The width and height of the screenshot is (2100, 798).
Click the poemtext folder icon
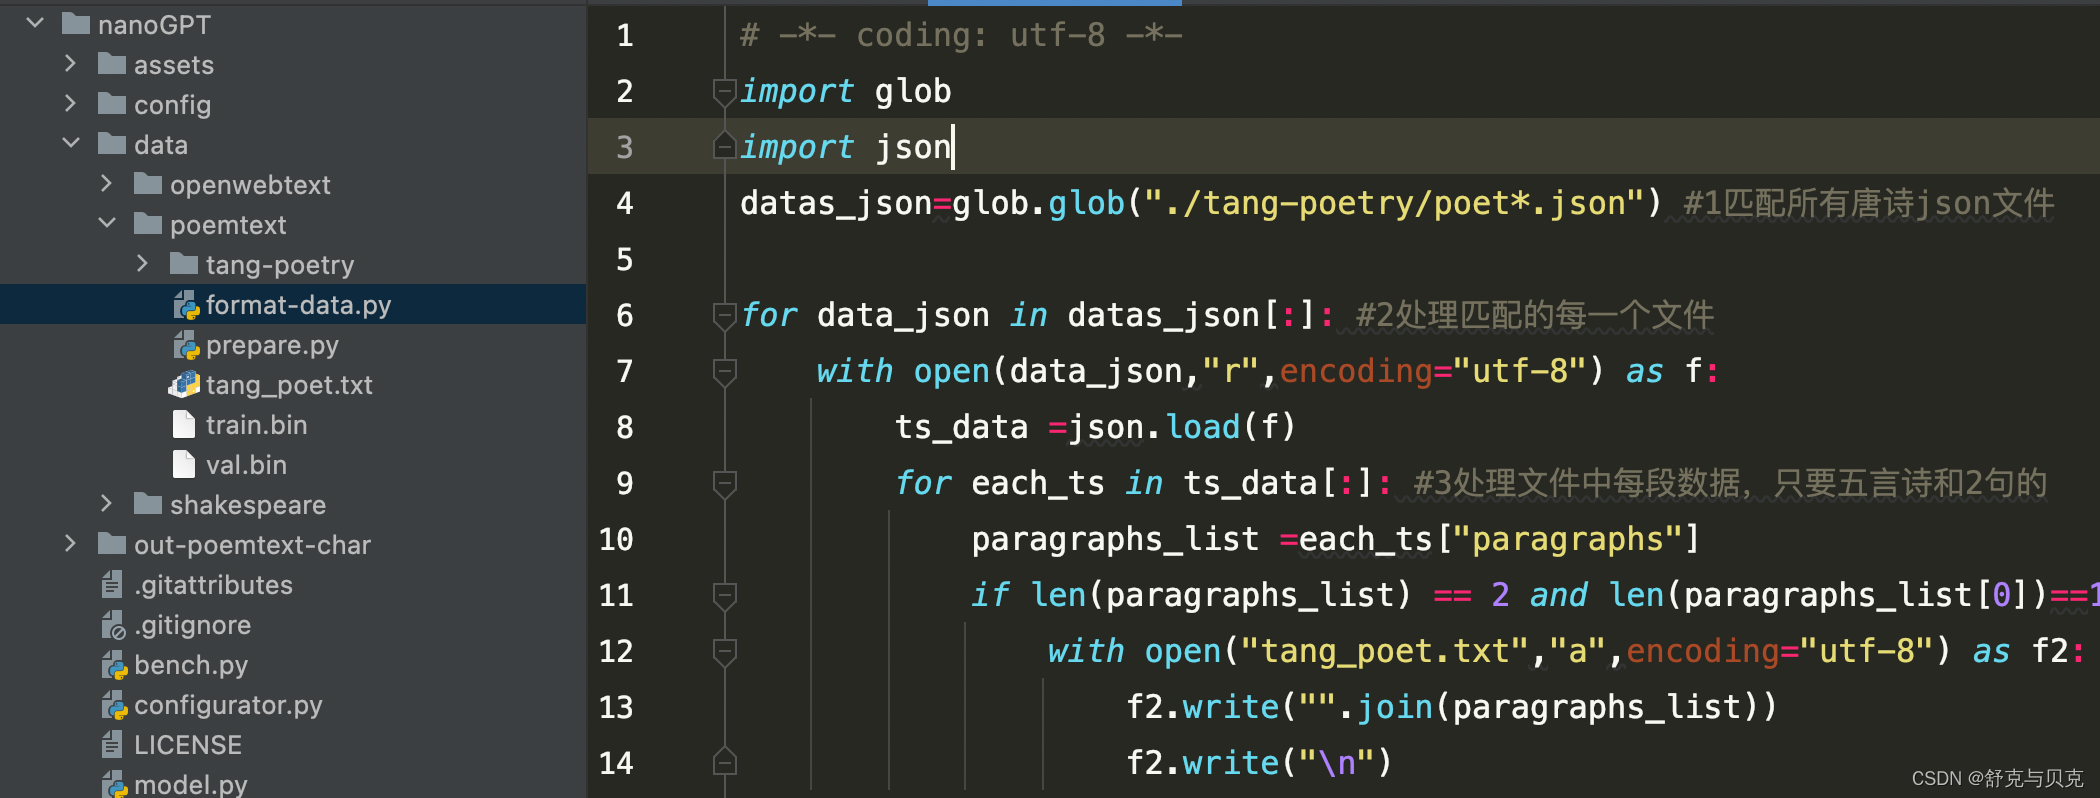148,224
